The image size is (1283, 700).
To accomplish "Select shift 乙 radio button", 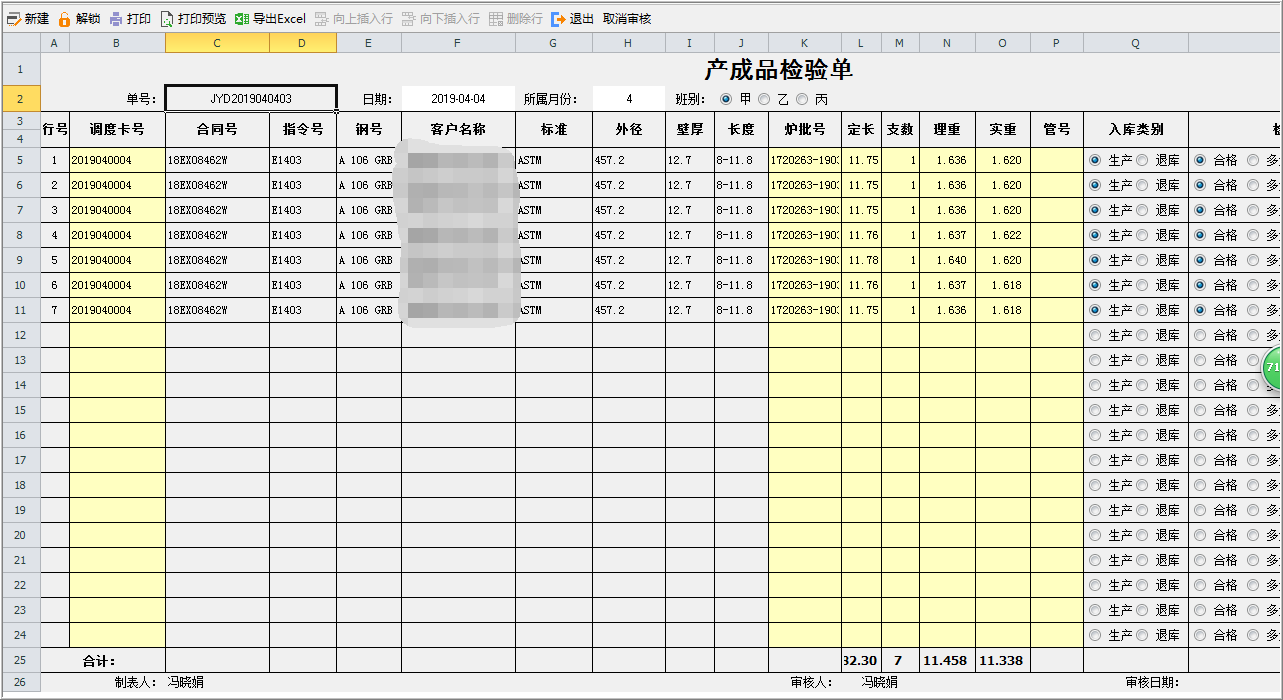I will [x=764, y=99].
